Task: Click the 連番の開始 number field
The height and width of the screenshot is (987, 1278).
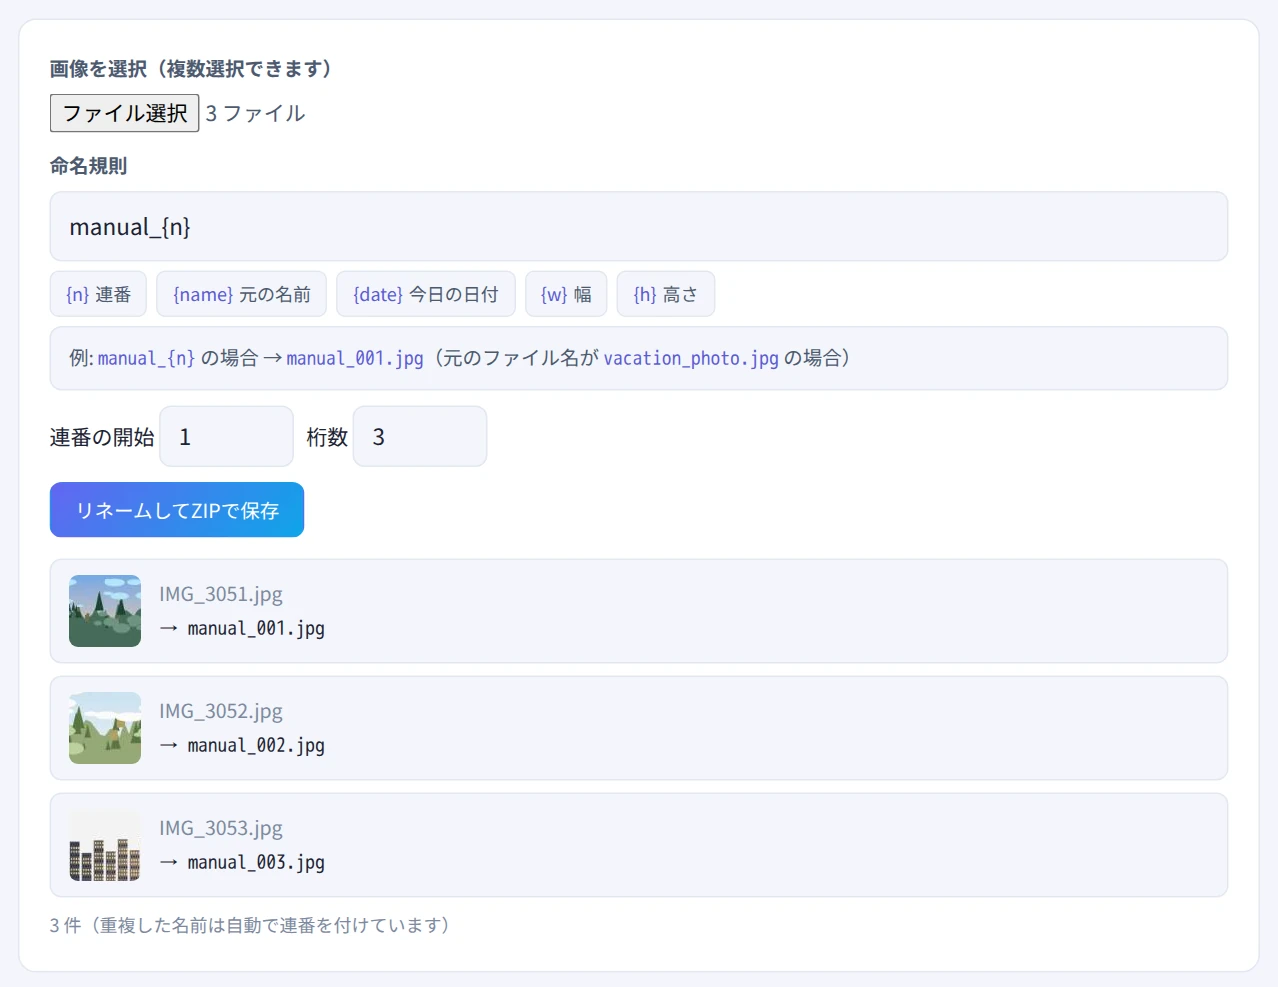Action: [227, 436]
